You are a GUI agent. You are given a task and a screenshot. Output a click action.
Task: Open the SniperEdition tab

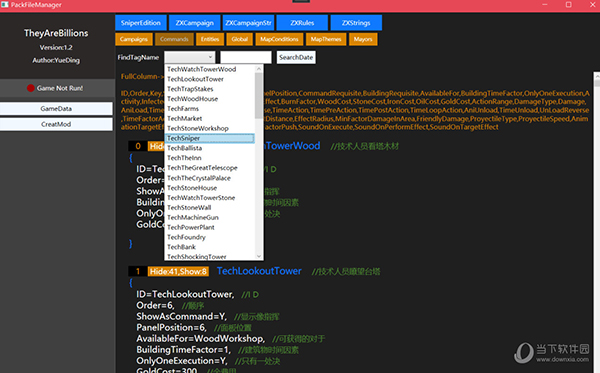141,23
